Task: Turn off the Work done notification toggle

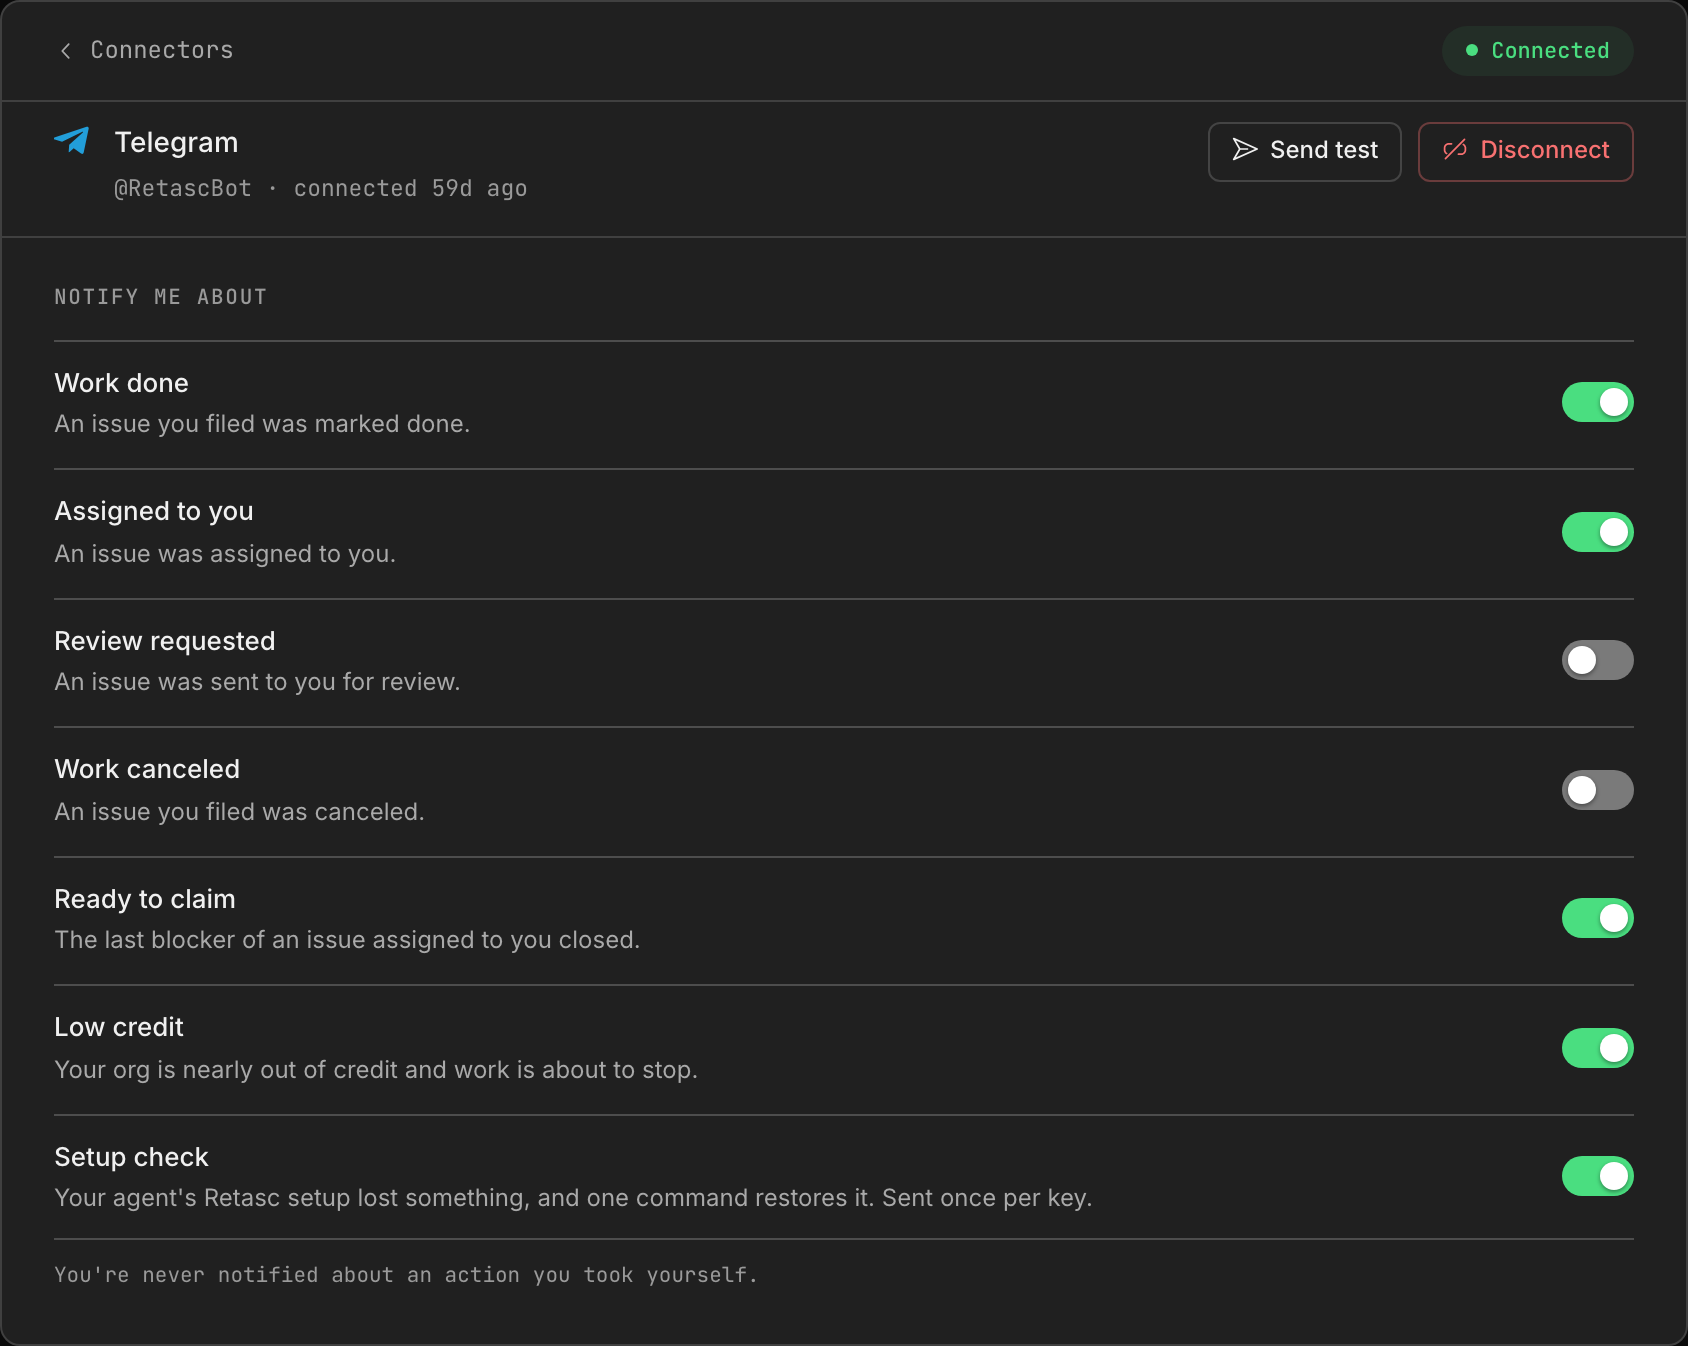Action: (x=1597, y=402)
